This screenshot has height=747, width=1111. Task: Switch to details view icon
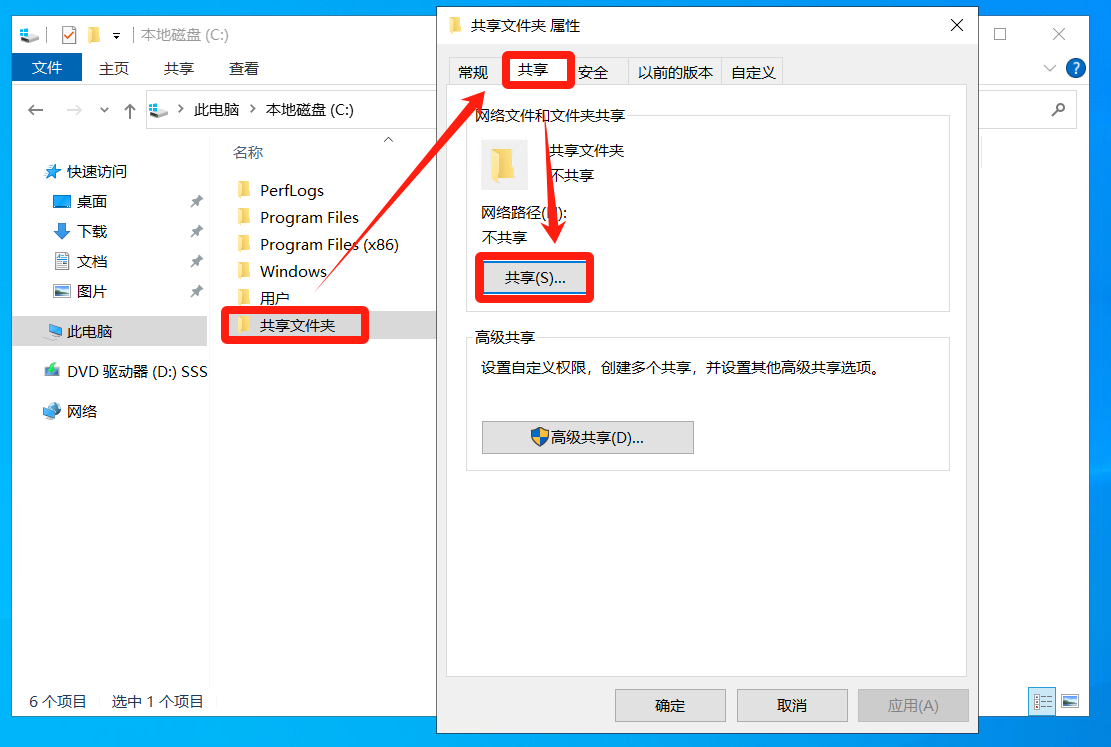[x=1042, y=702]
